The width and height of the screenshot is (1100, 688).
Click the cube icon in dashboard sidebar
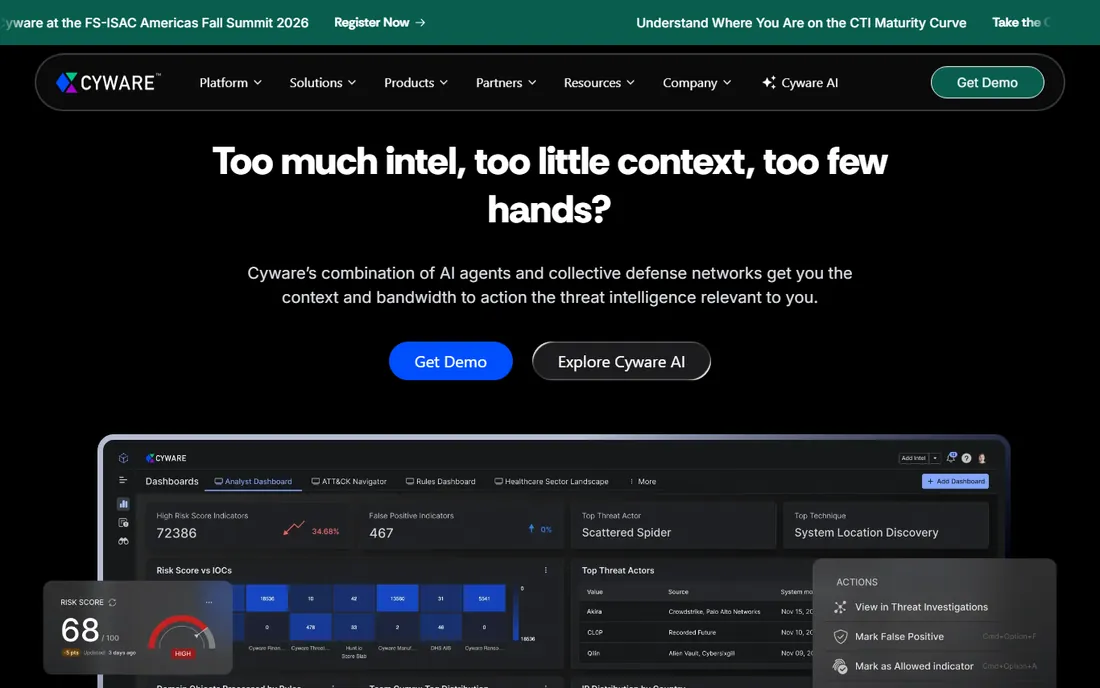click(123, 458)
